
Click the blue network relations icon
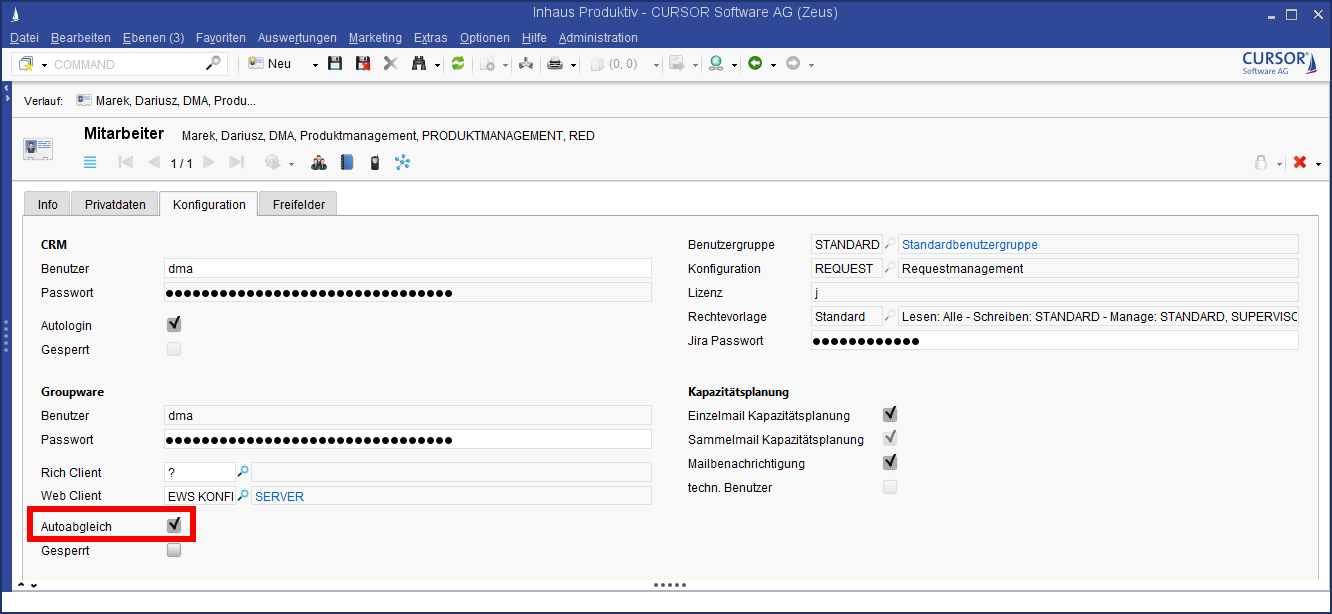[x=402, y=162]
